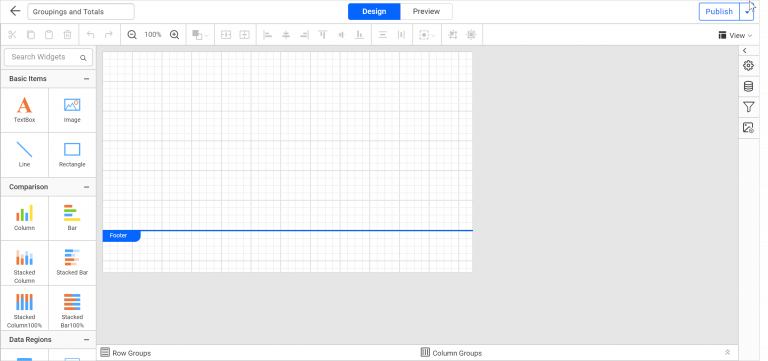Screen dimensions: 768x361
Task: Open the bring-to-front order dropdown
Action: (x=200, y=35)
